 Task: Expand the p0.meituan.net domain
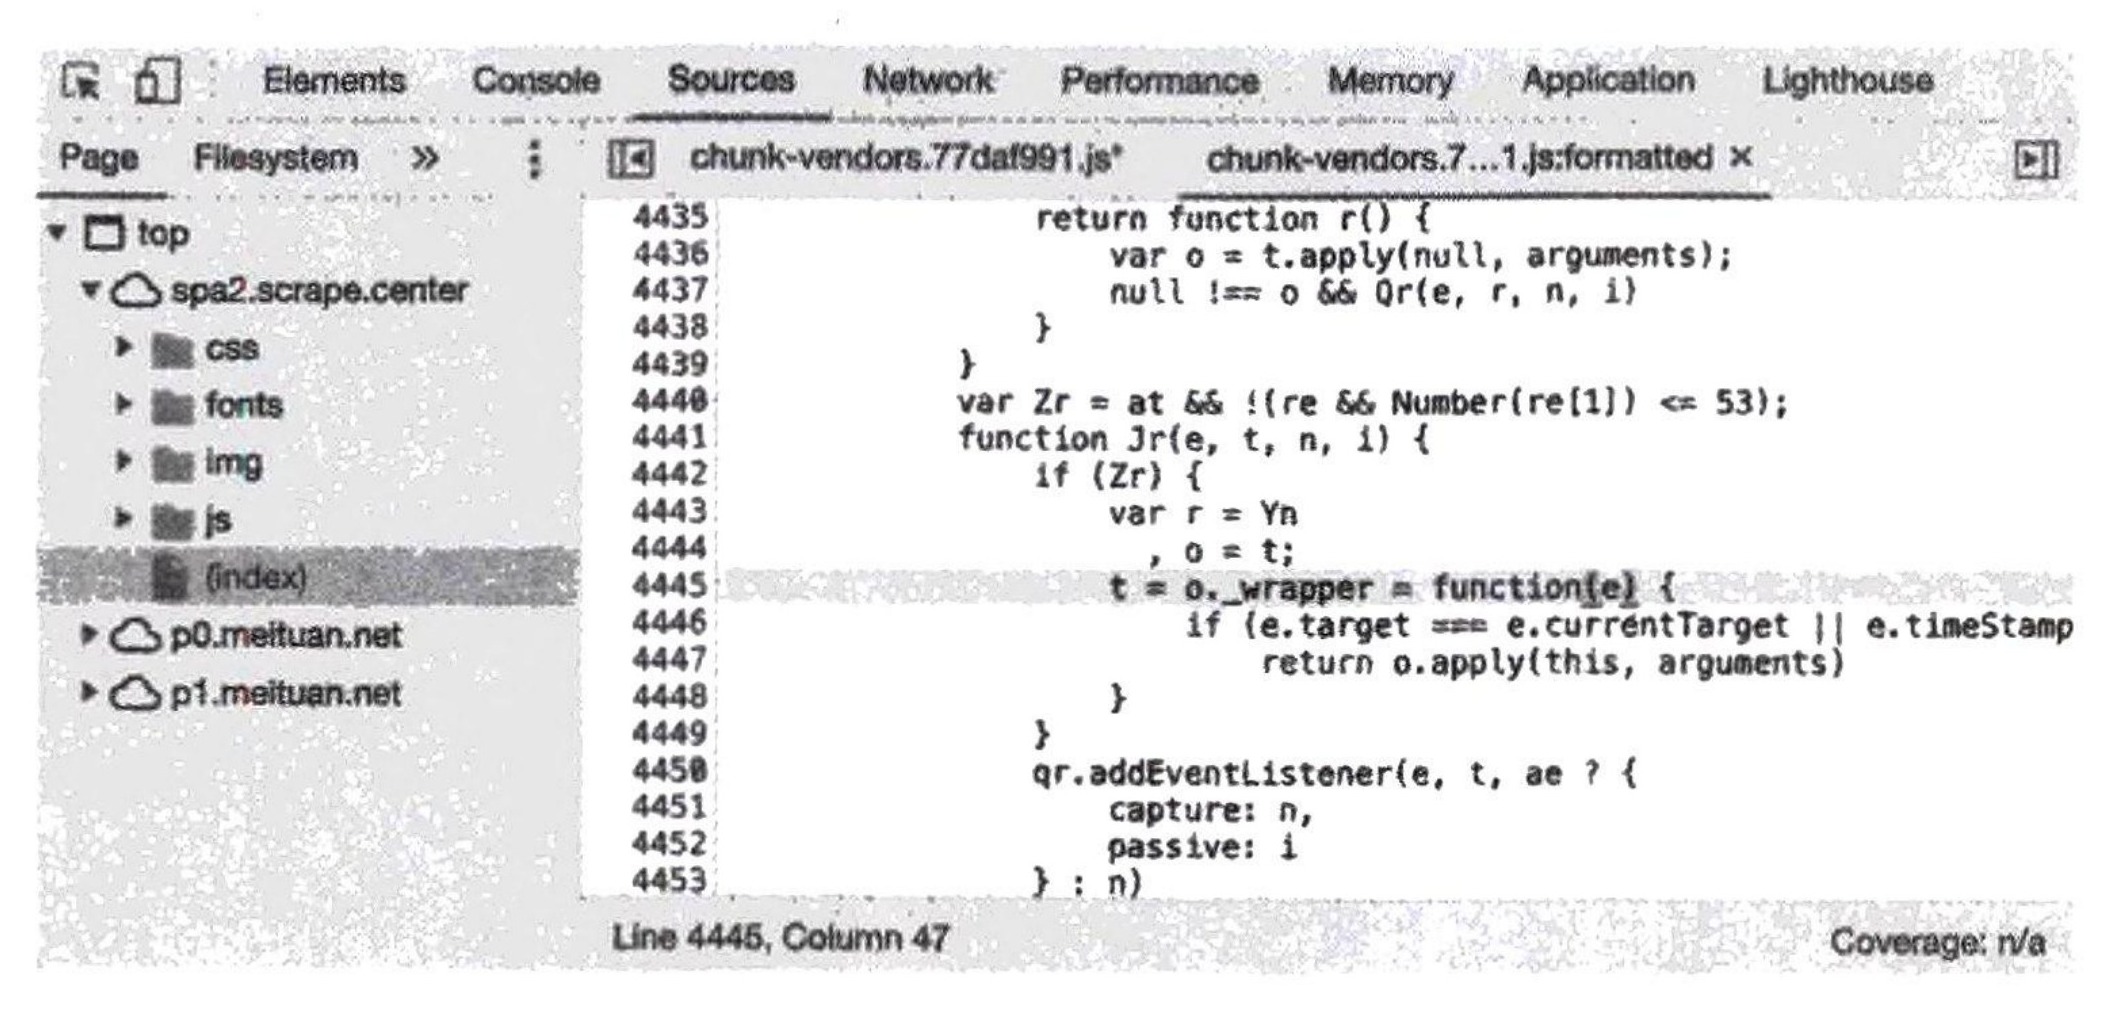tap(89, 635)
